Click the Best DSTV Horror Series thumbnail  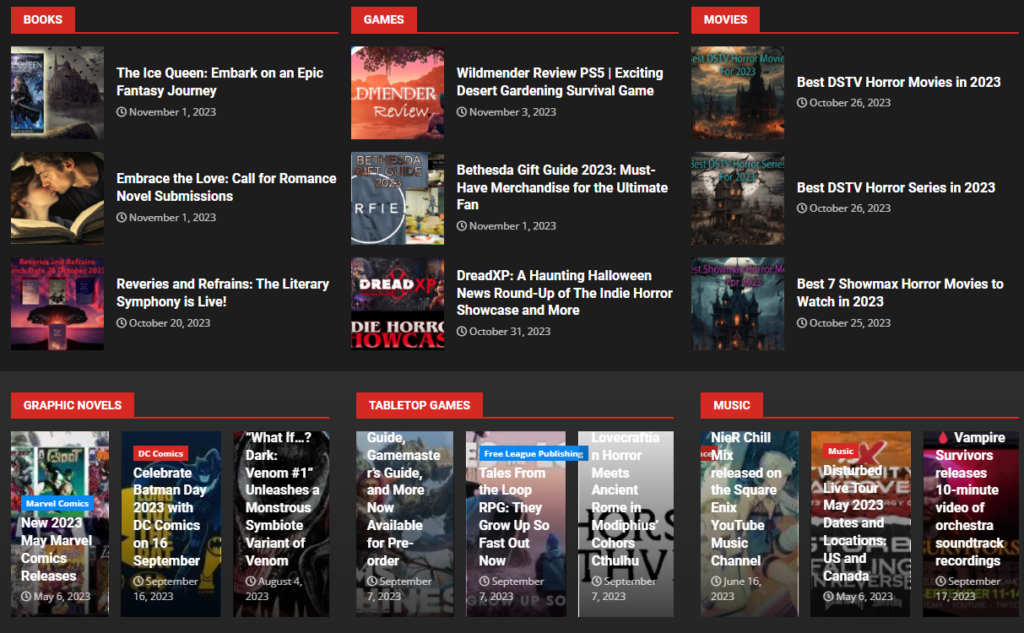(738, 198)
